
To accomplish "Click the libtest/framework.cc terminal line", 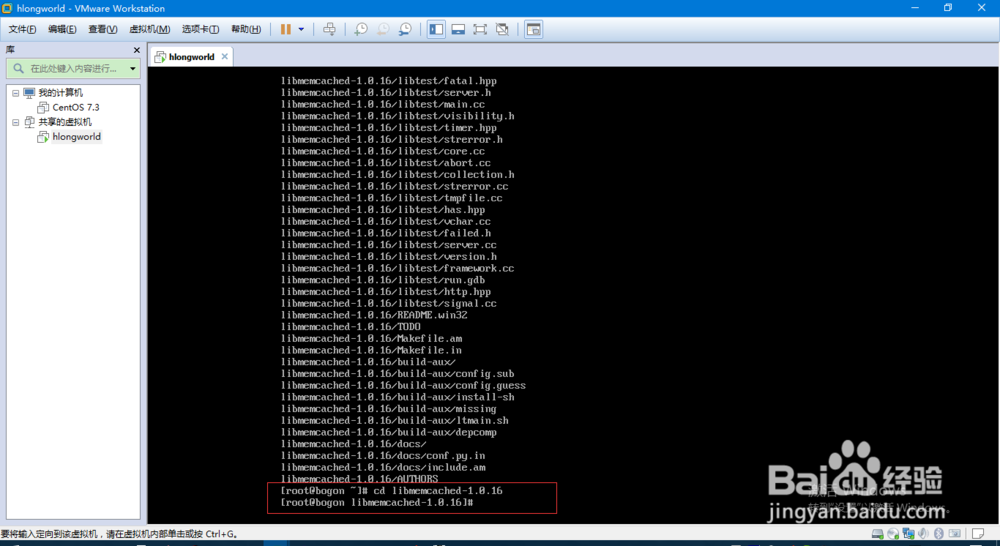I will (397, 269).
